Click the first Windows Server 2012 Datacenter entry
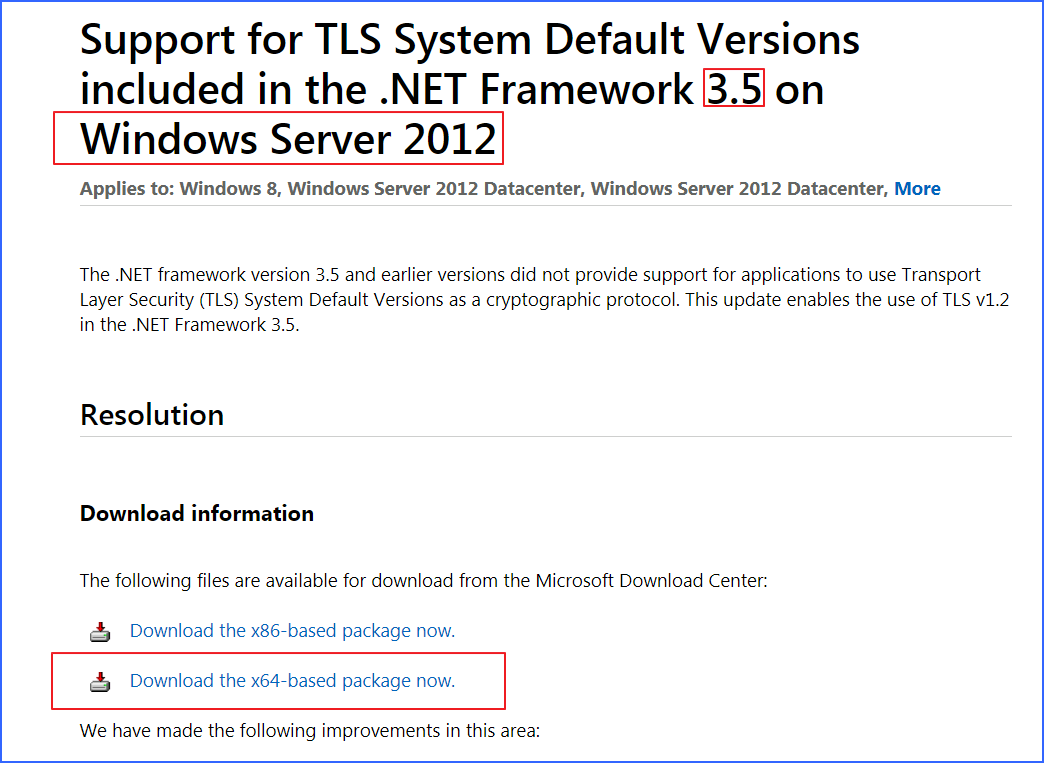This screenshot has width=1044, height=763. point(434,189)
